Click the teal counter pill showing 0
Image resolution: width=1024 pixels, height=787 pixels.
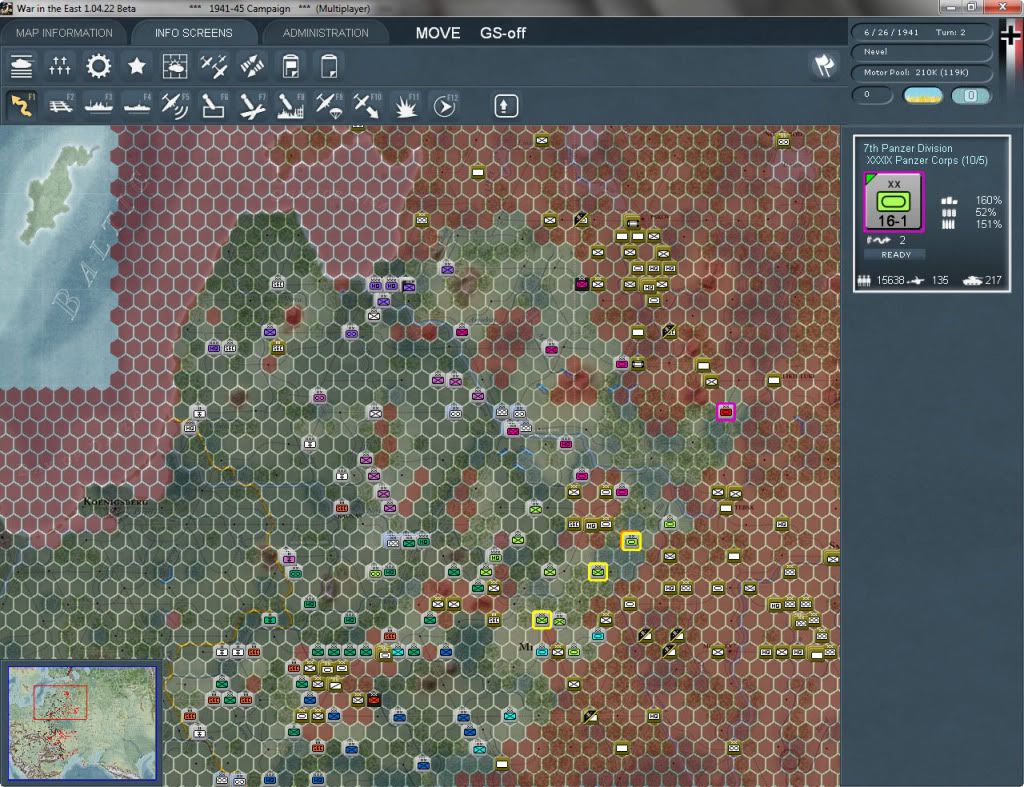[970, 95]
